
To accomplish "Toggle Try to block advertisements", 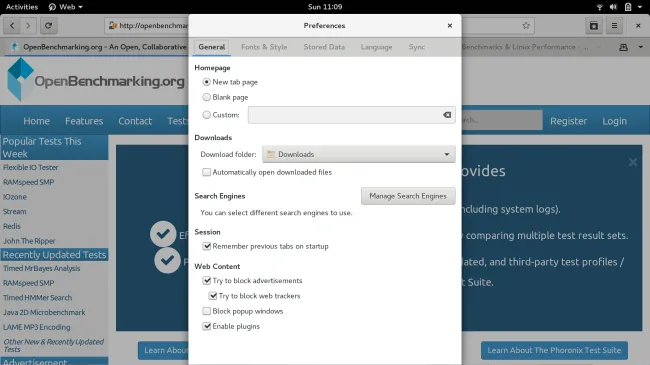I will pyautogui.click(x=206, y=281).
